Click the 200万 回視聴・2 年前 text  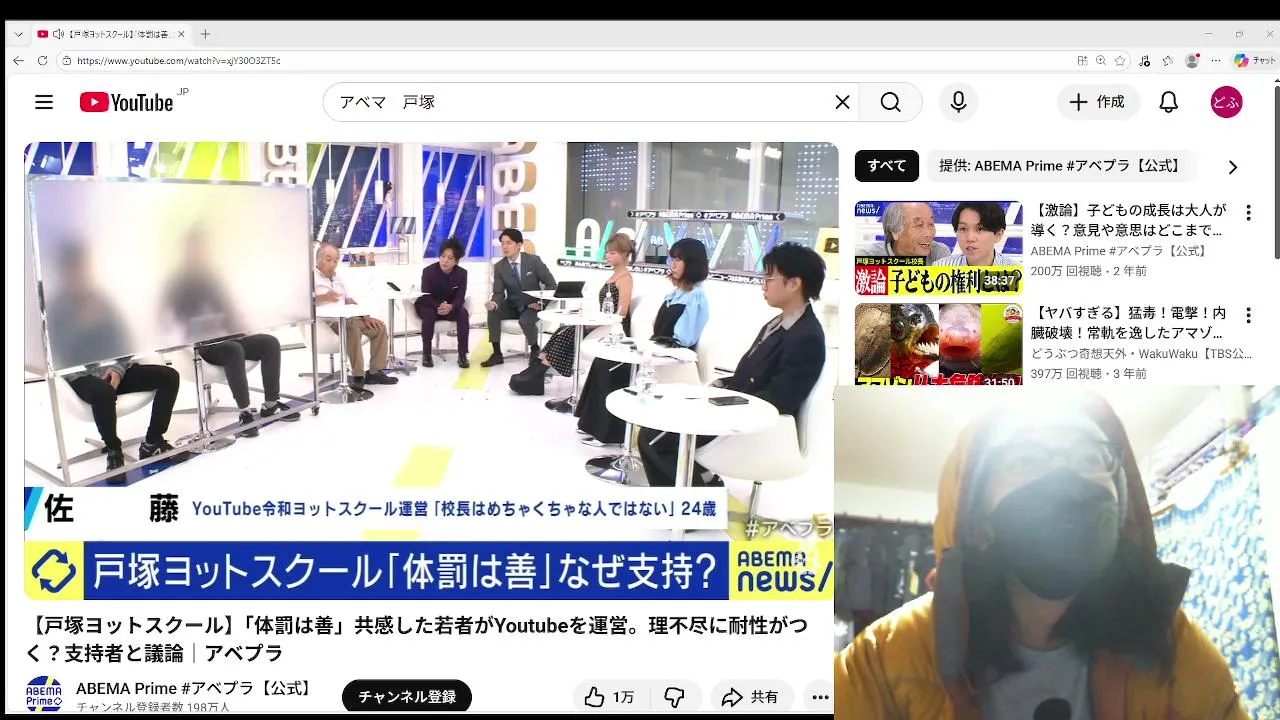point(1089,271)
